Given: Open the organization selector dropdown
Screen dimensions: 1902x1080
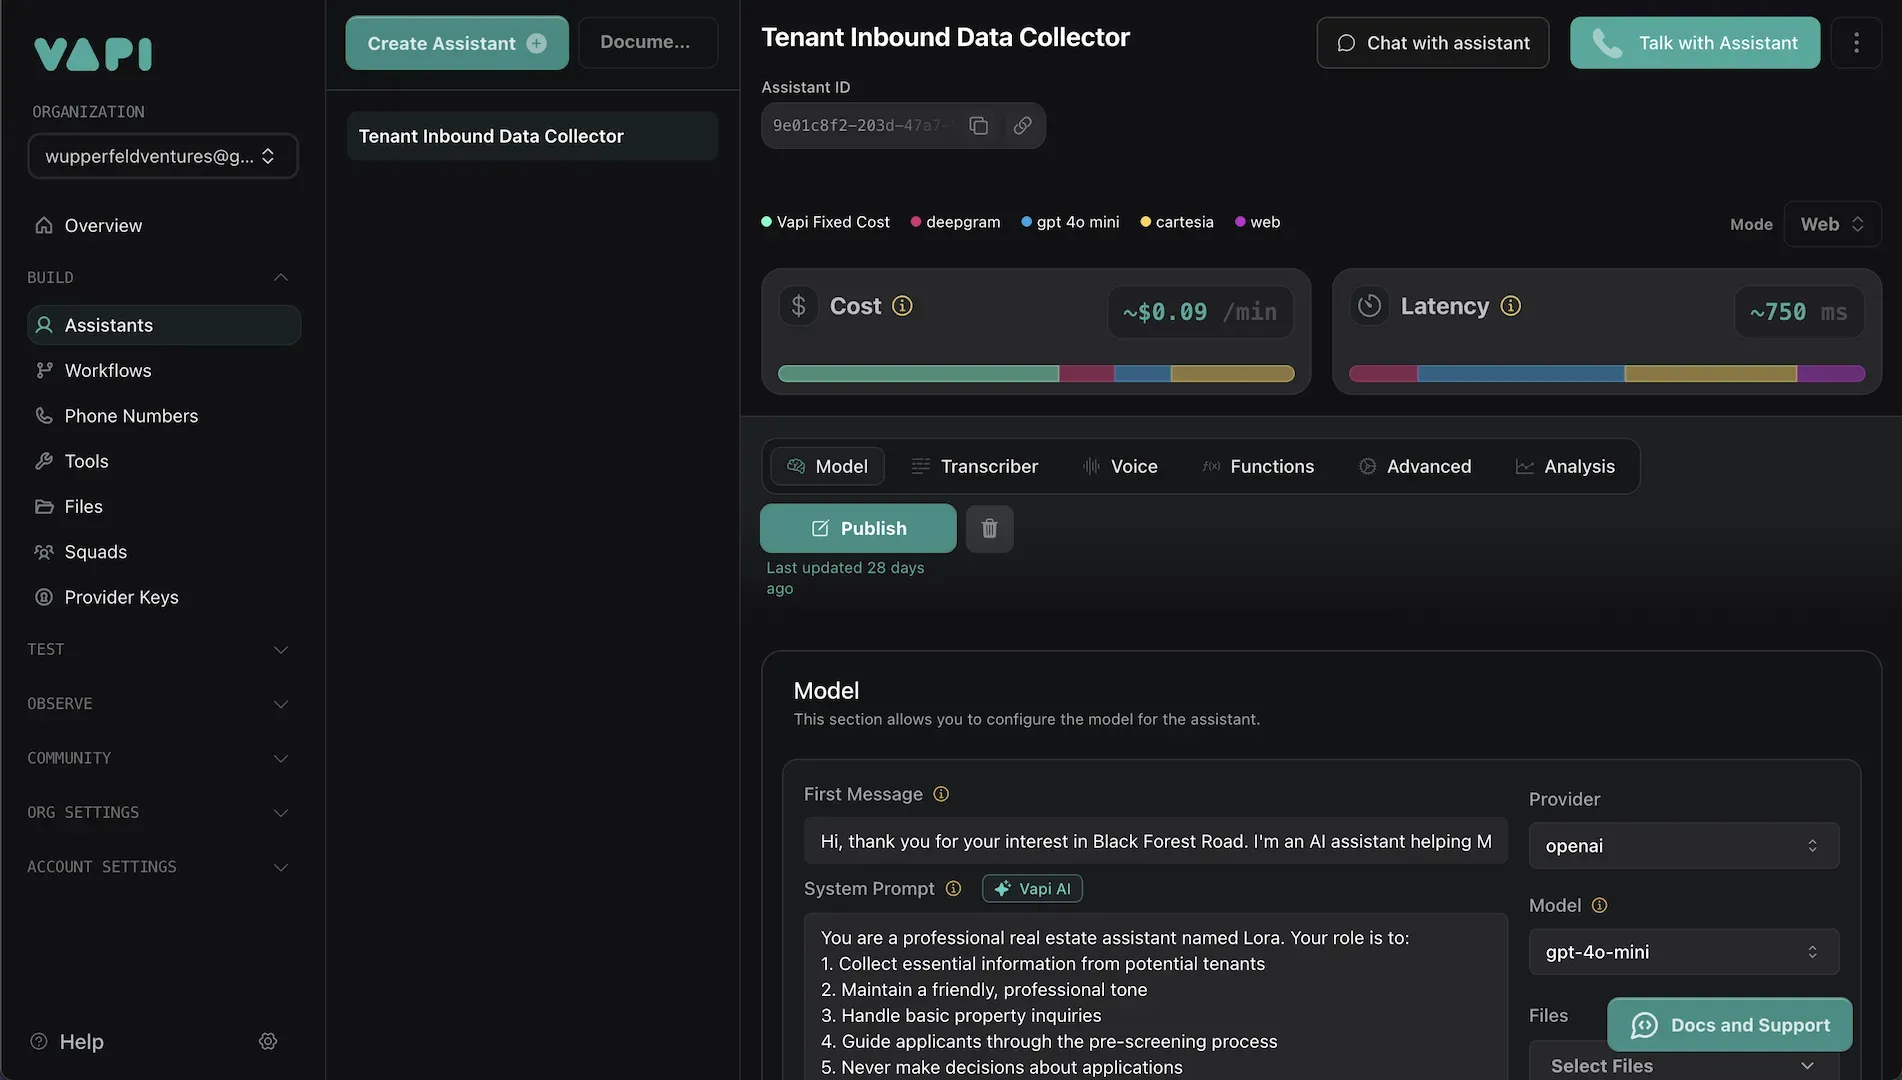Looking at the screenshot, I should coord(163,156).
